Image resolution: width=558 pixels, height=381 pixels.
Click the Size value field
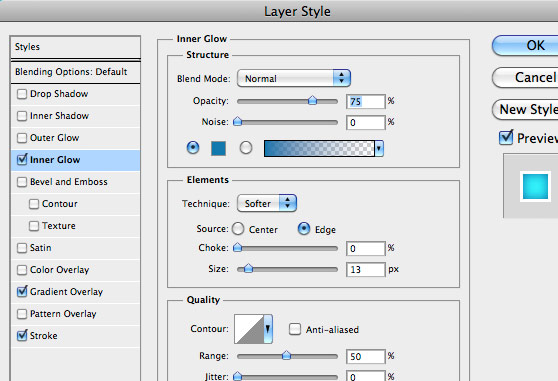(366, 270)
